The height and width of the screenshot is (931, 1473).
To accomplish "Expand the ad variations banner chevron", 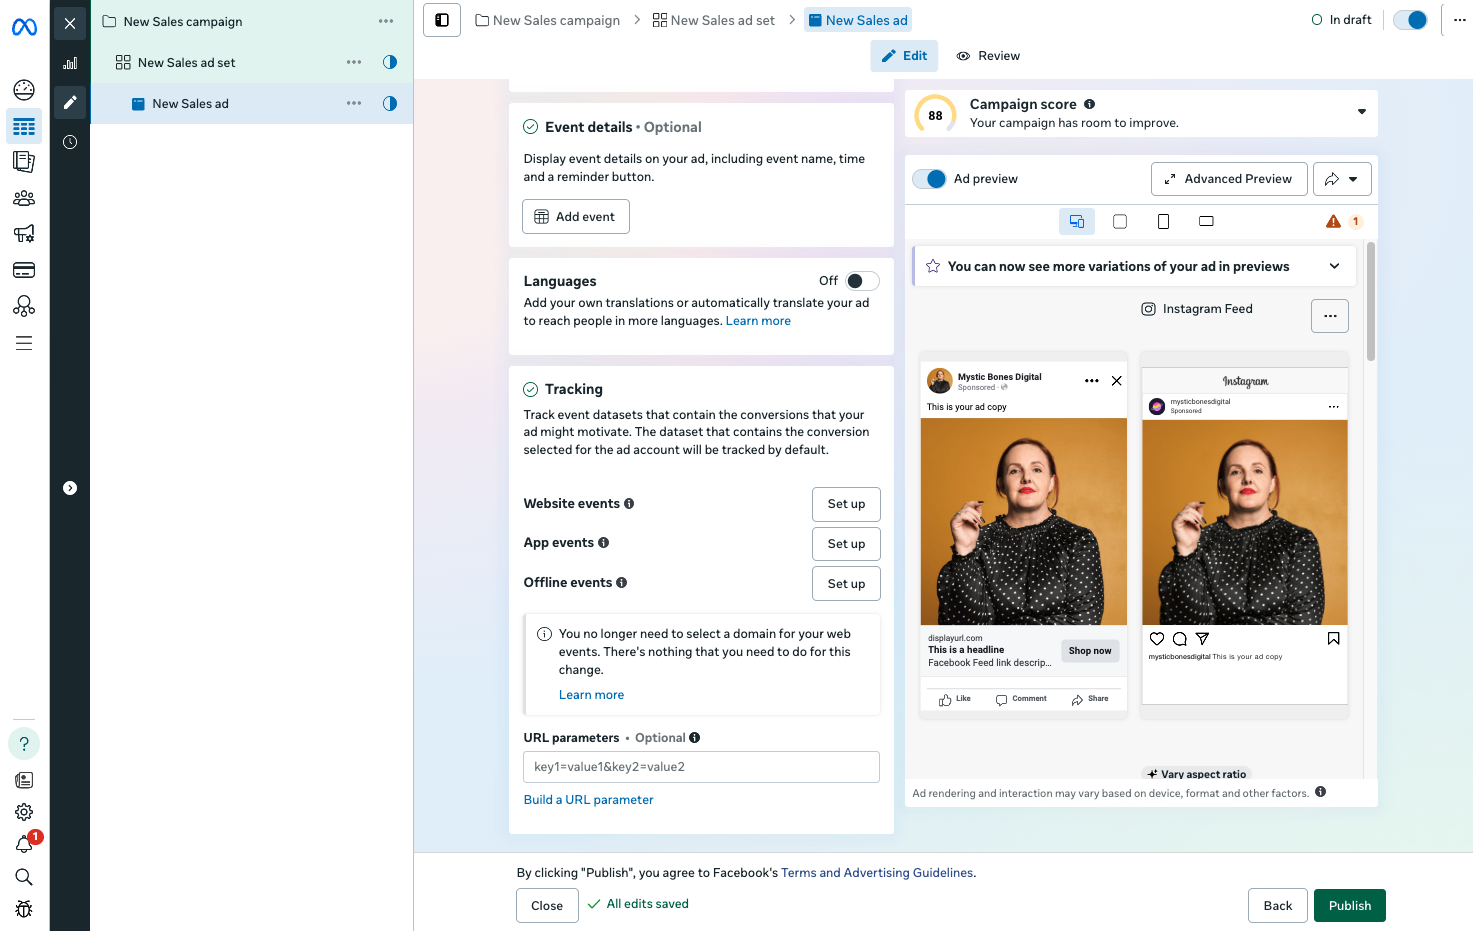I will tap(1334, 265).
